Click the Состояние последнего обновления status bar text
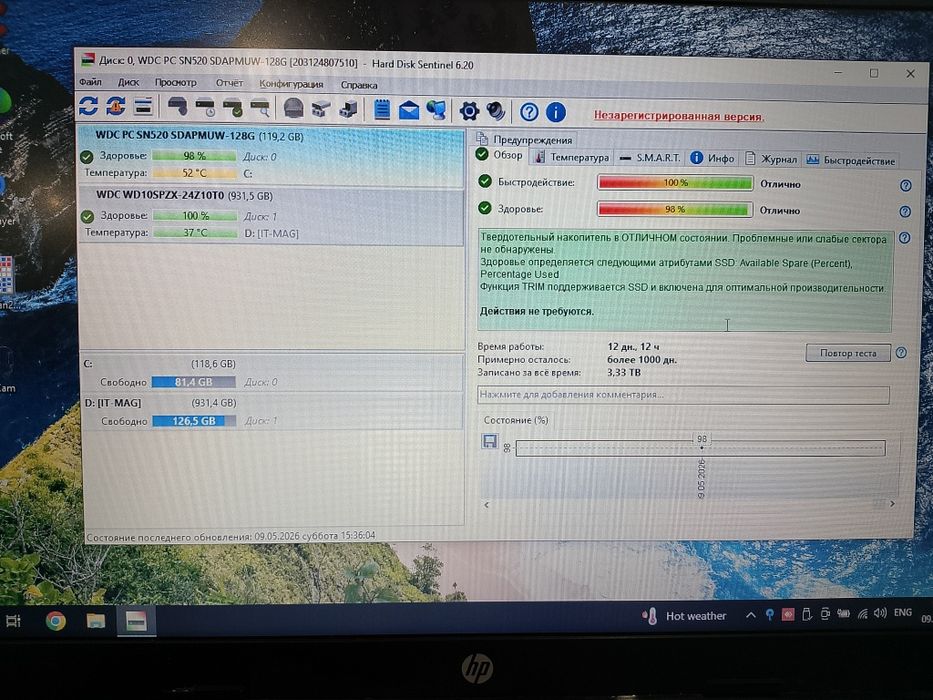Viewport: 933px width, 700px height. 231,536
